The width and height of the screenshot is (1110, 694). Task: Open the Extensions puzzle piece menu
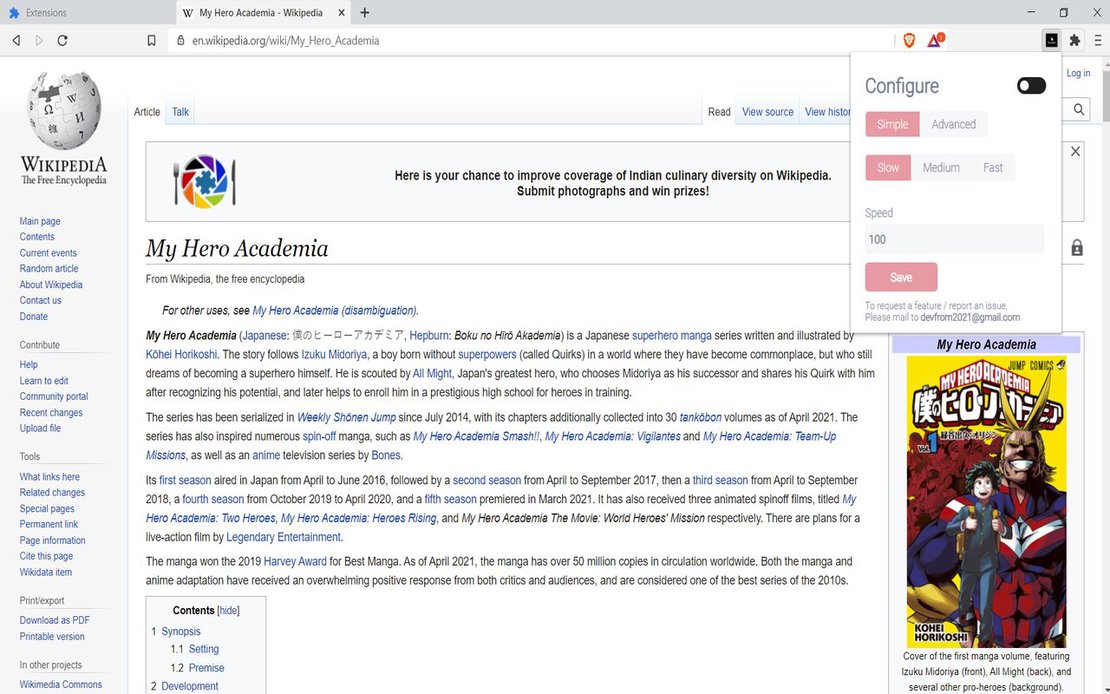coord(1074,40)
